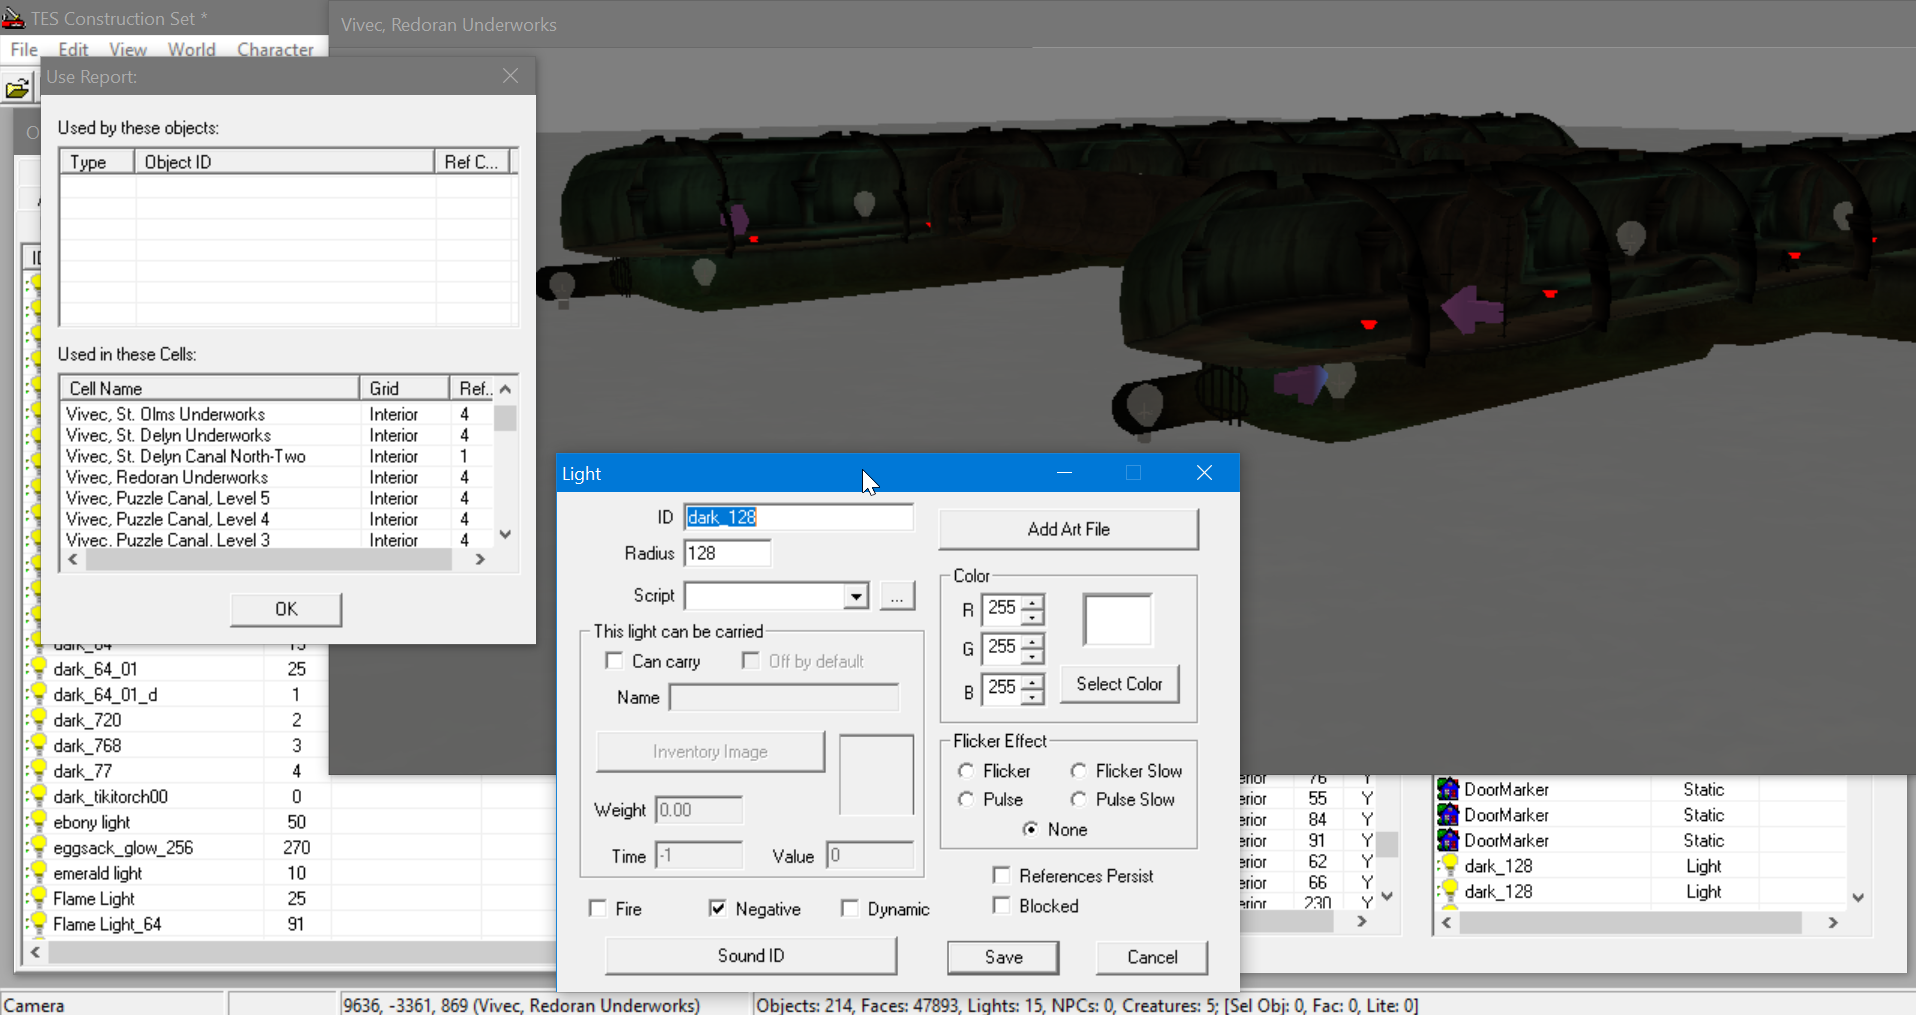Click the light icon beside dark_tikitorch00
The height and width of the screenshot is (1015, 1916).
pos(39,796)
